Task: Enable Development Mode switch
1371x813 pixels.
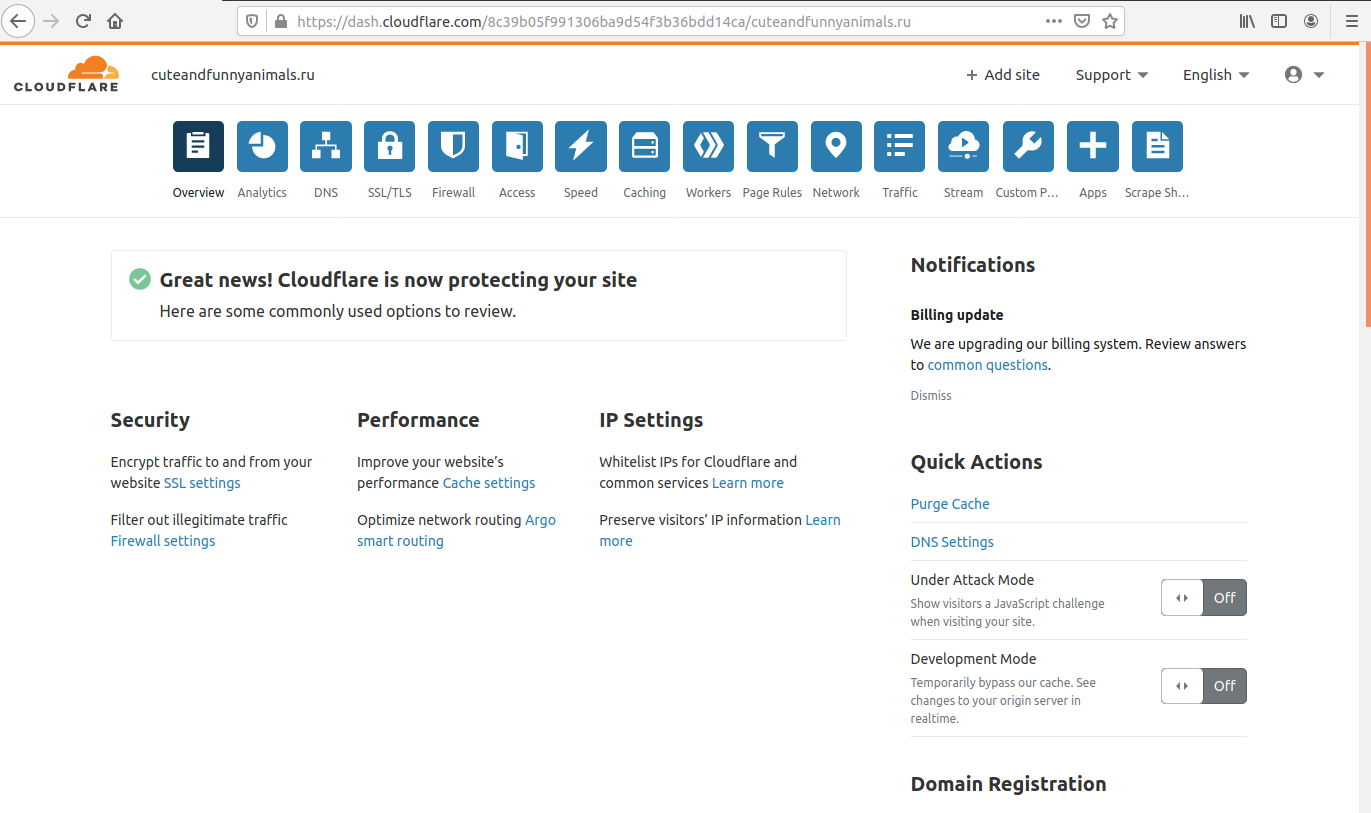Action: point(1203,686)
